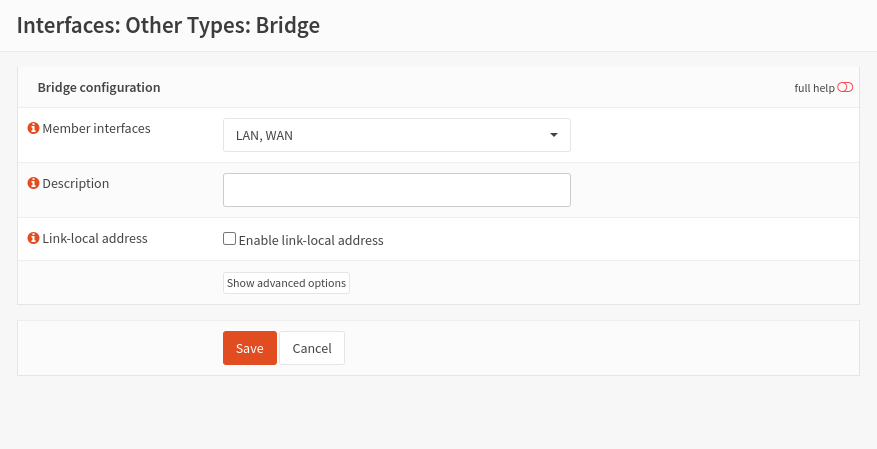The image size is (877, 449).
Task: Click the 'Description' field label
Action: coord(76,184)
